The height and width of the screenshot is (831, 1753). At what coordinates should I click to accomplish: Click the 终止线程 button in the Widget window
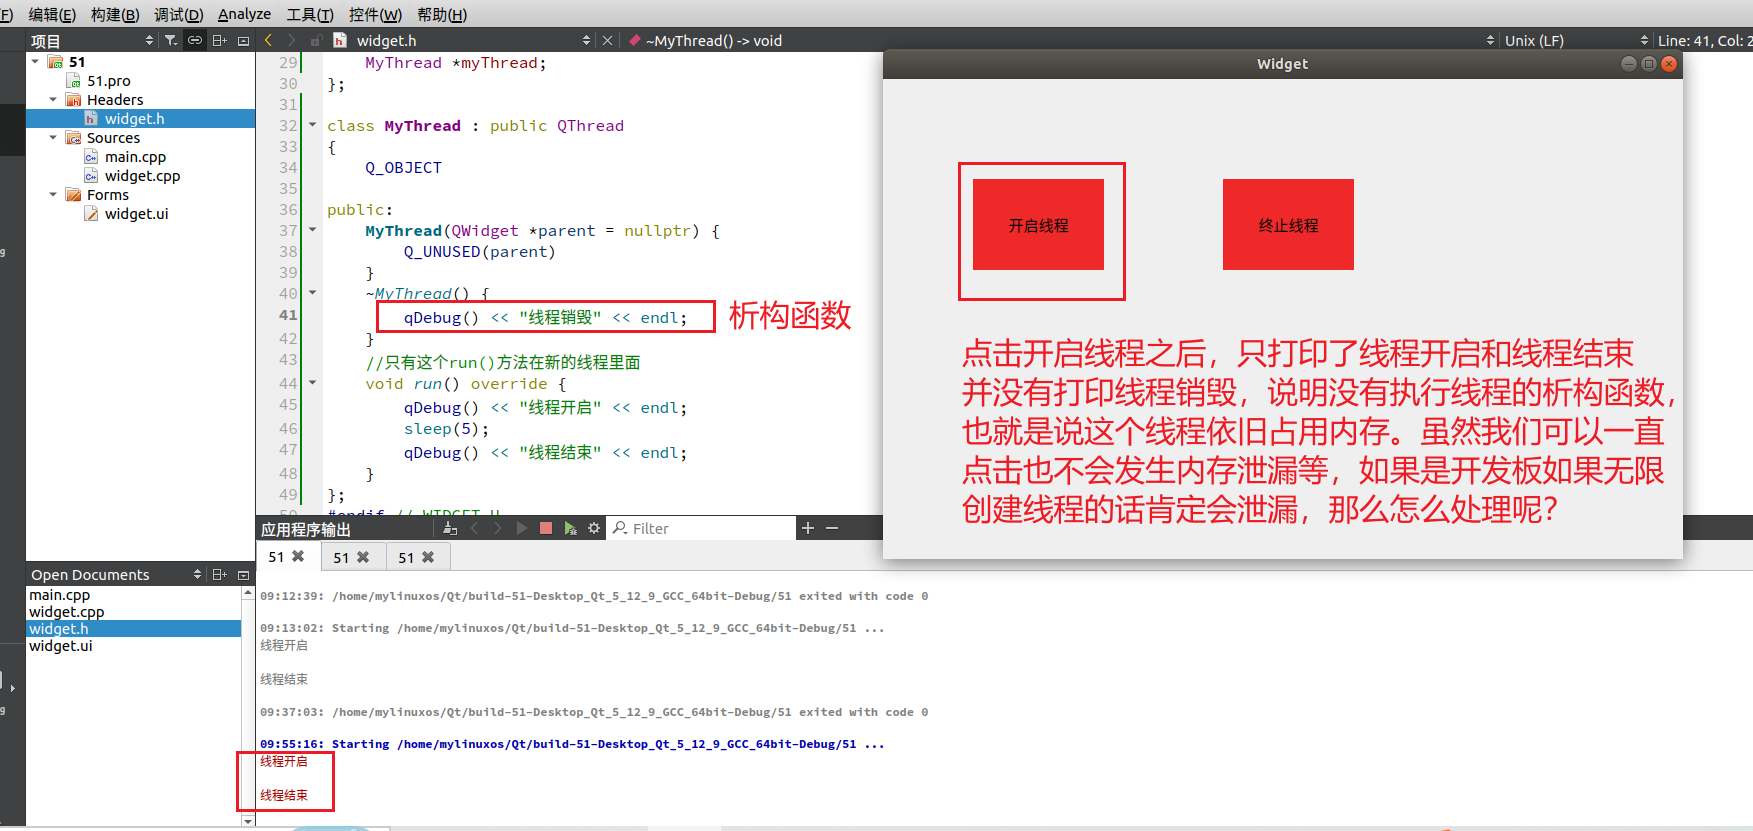(1288, 225)
